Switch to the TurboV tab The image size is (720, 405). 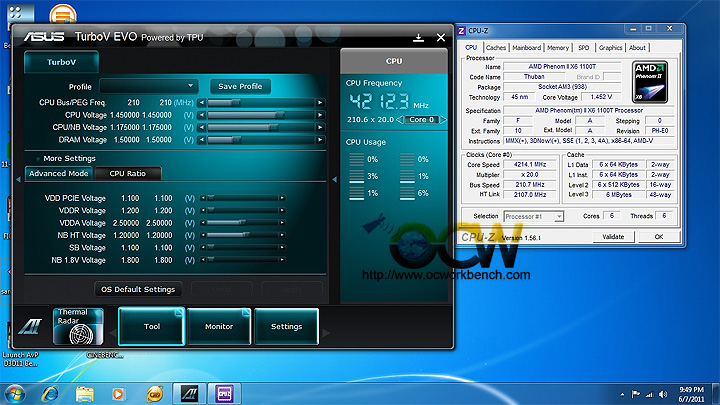pyautogui.click(x=61, y=62)
